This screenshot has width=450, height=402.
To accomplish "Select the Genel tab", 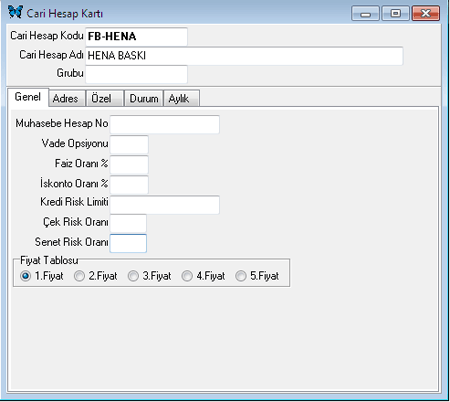I will (x=28, y=97).
